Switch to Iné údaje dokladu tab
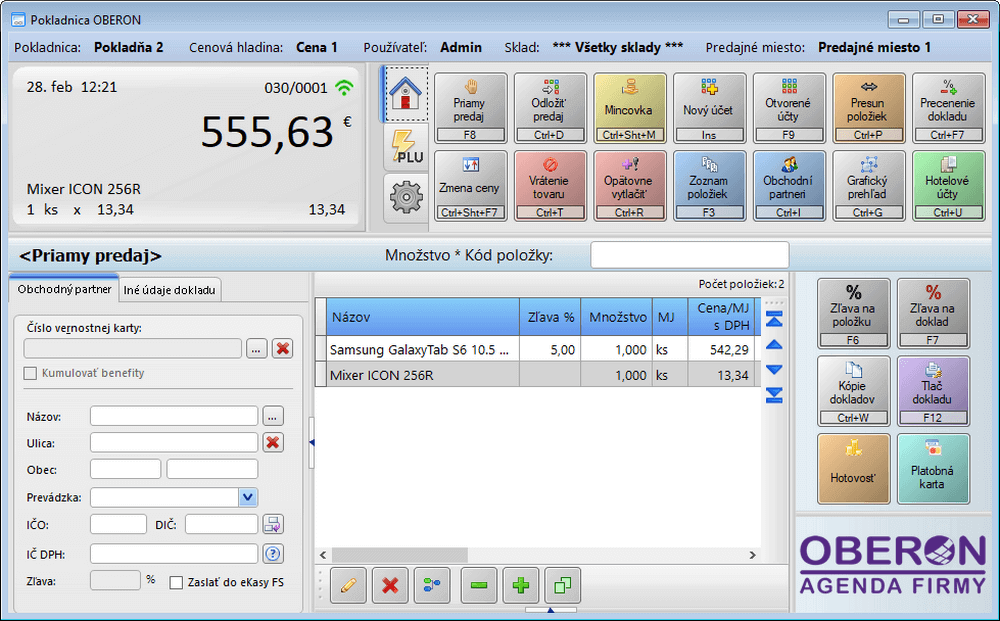 pos(168,290)
